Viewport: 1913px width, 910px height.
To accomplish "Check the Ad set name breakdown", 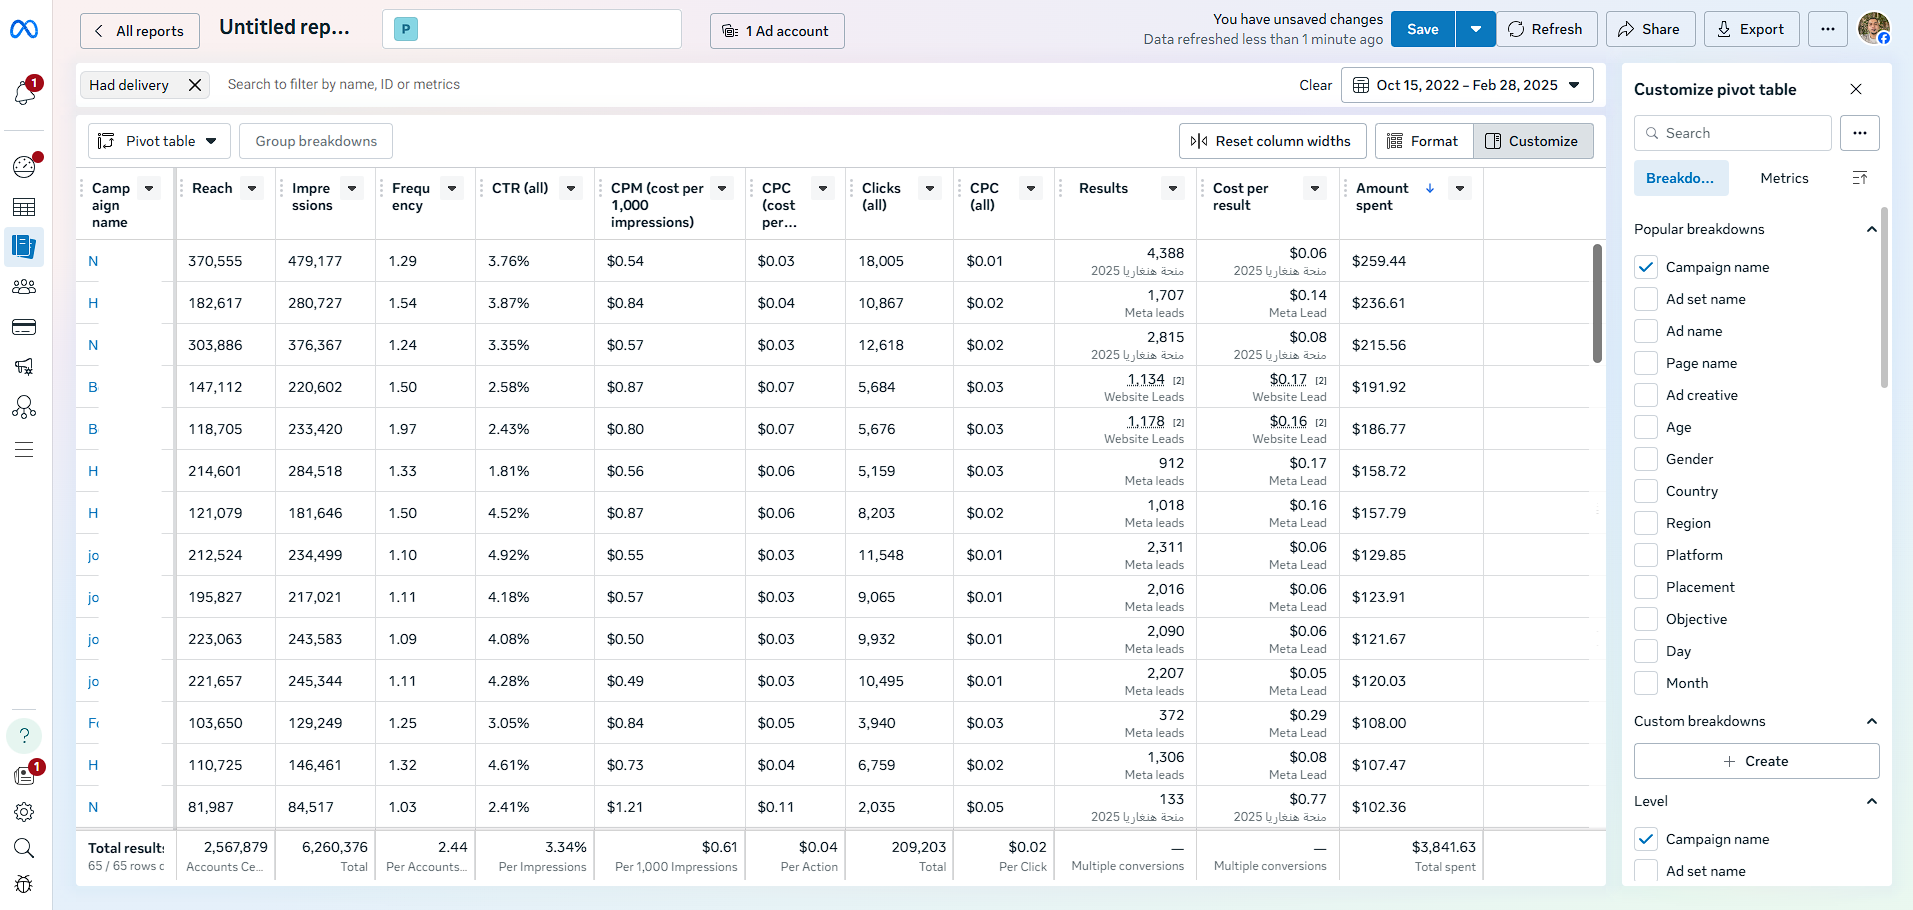I will pos(1646,299).
